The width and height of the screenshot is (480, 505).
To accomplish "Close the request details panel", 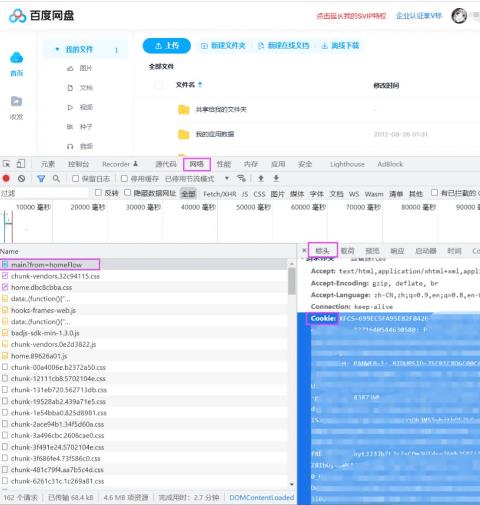I will (304, 250).
